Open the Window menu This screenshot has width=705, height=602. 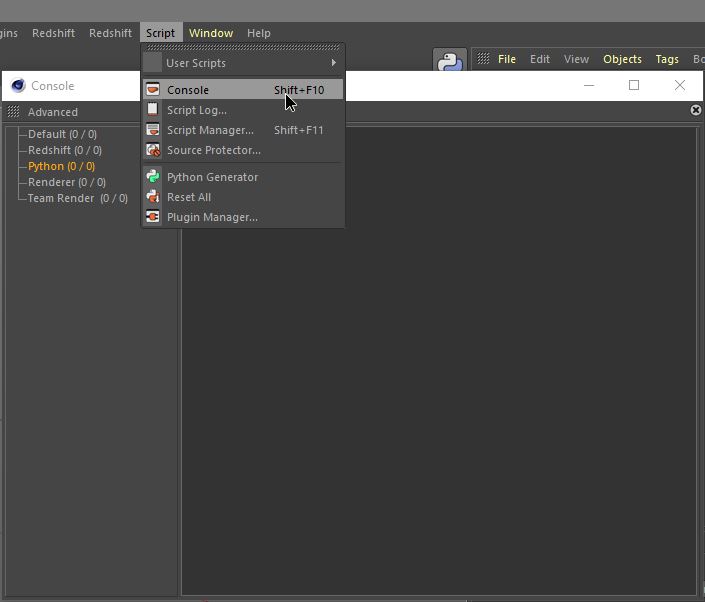pos(210,33)
